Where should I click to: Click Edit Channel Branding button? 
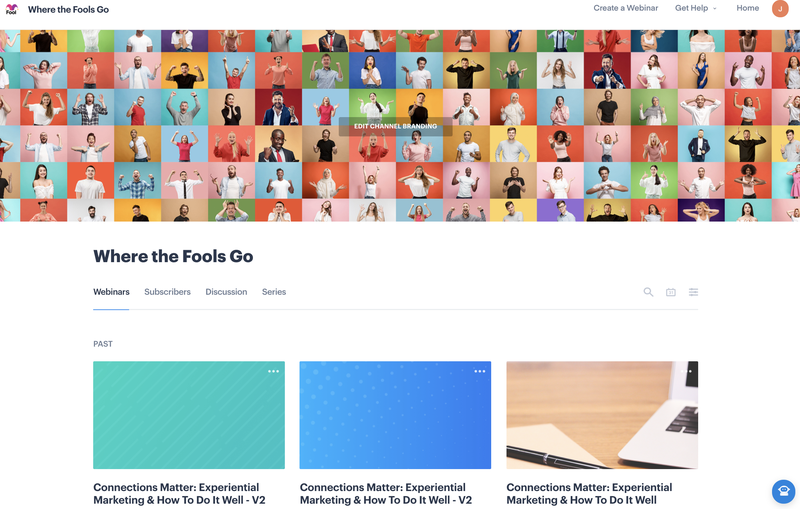(x=395, y=126)
